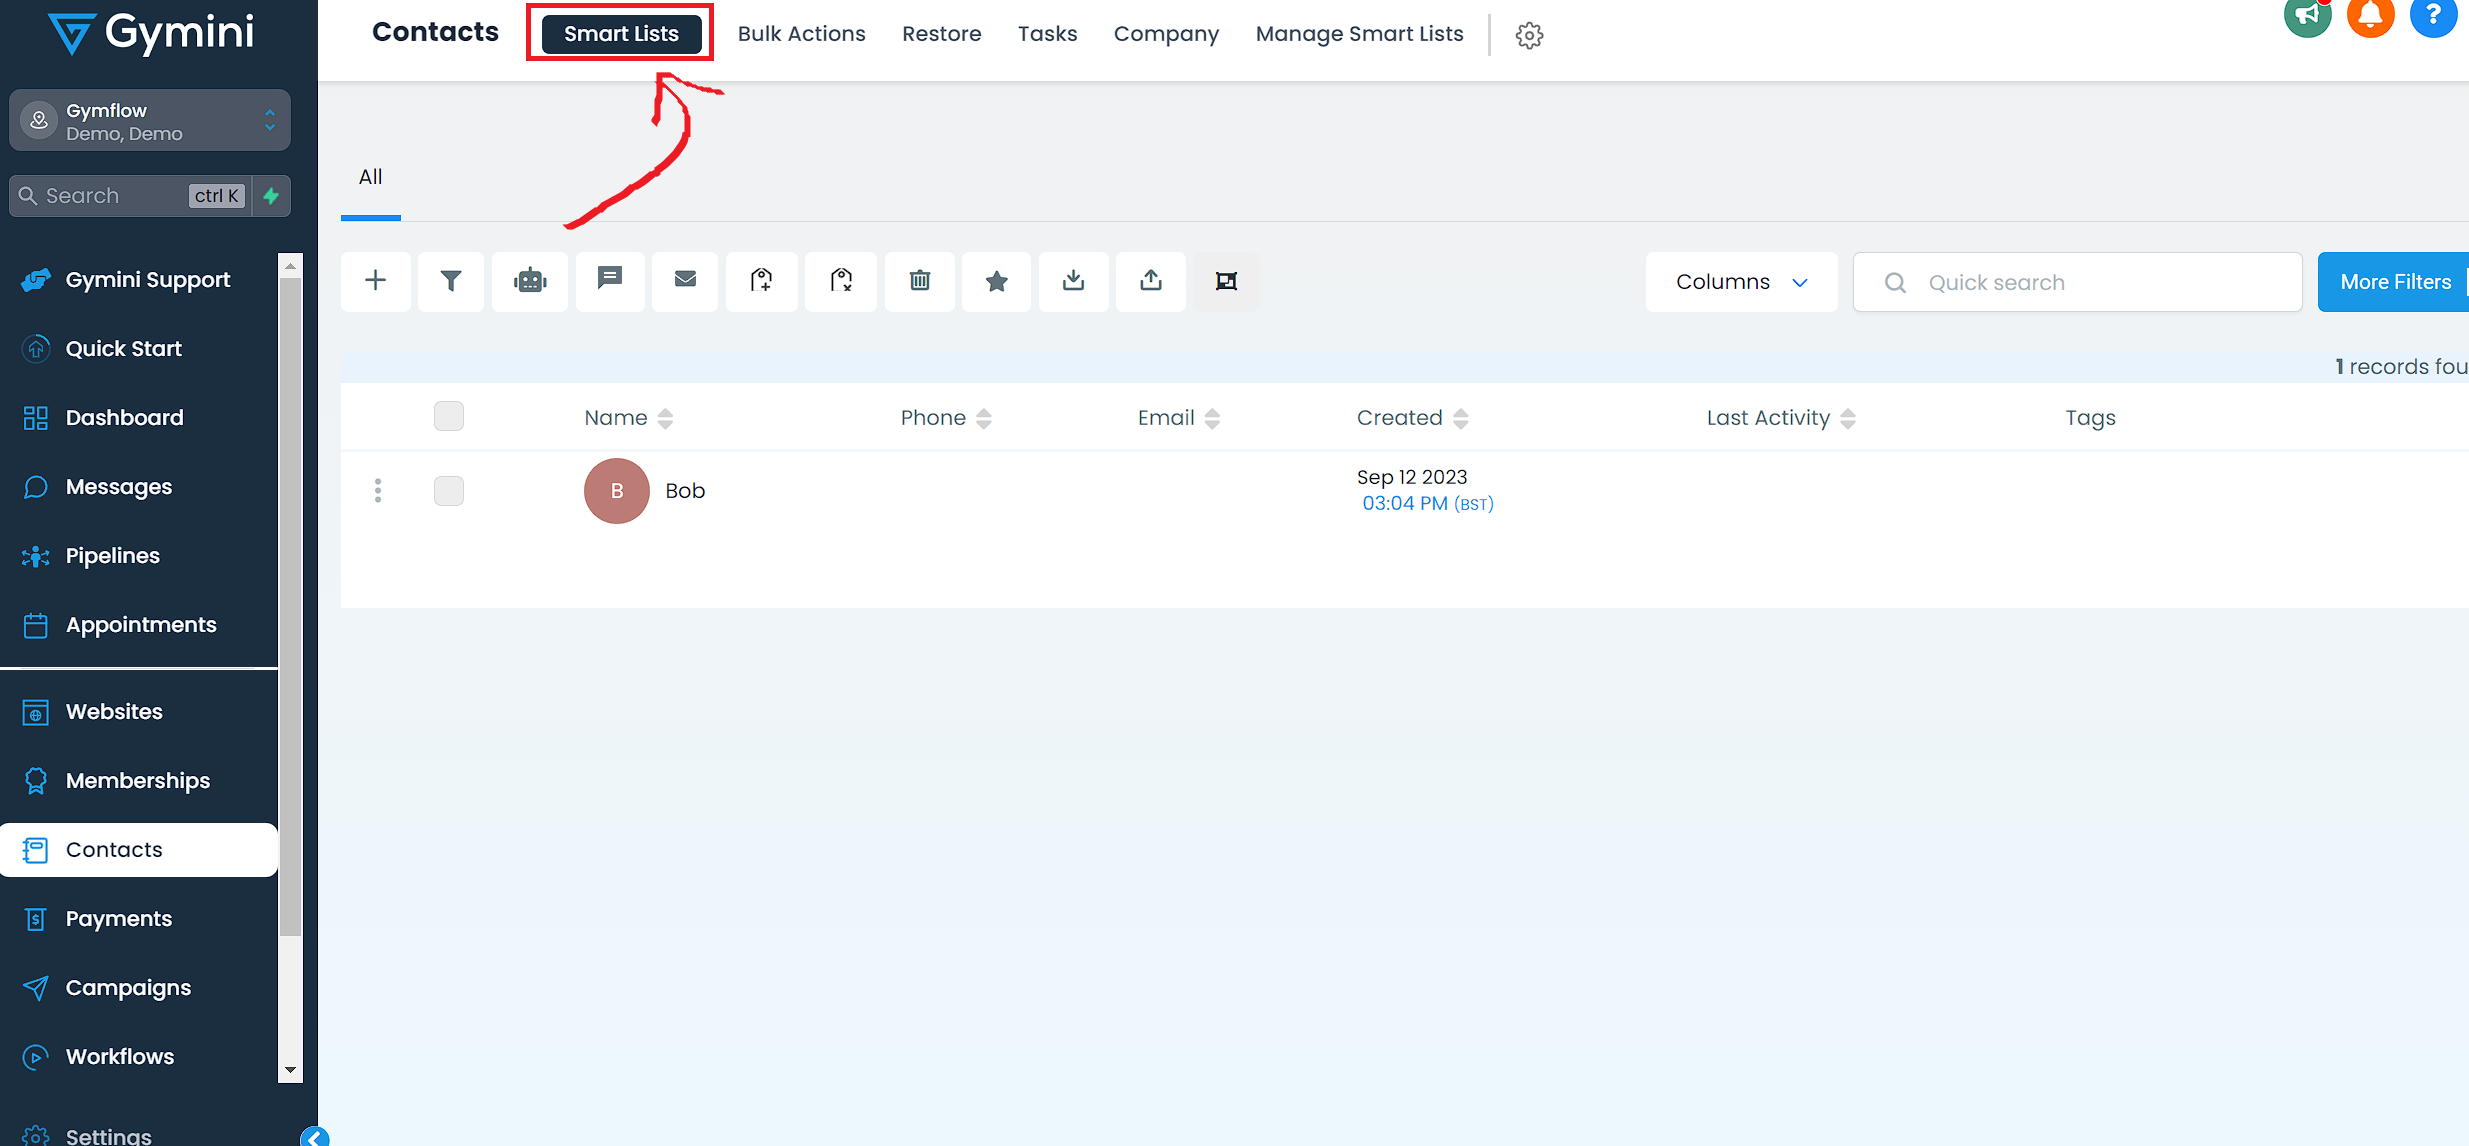Switch to the Bulk Actions tab
This screenshot has height=1146, width=2469.
(801, 34)
